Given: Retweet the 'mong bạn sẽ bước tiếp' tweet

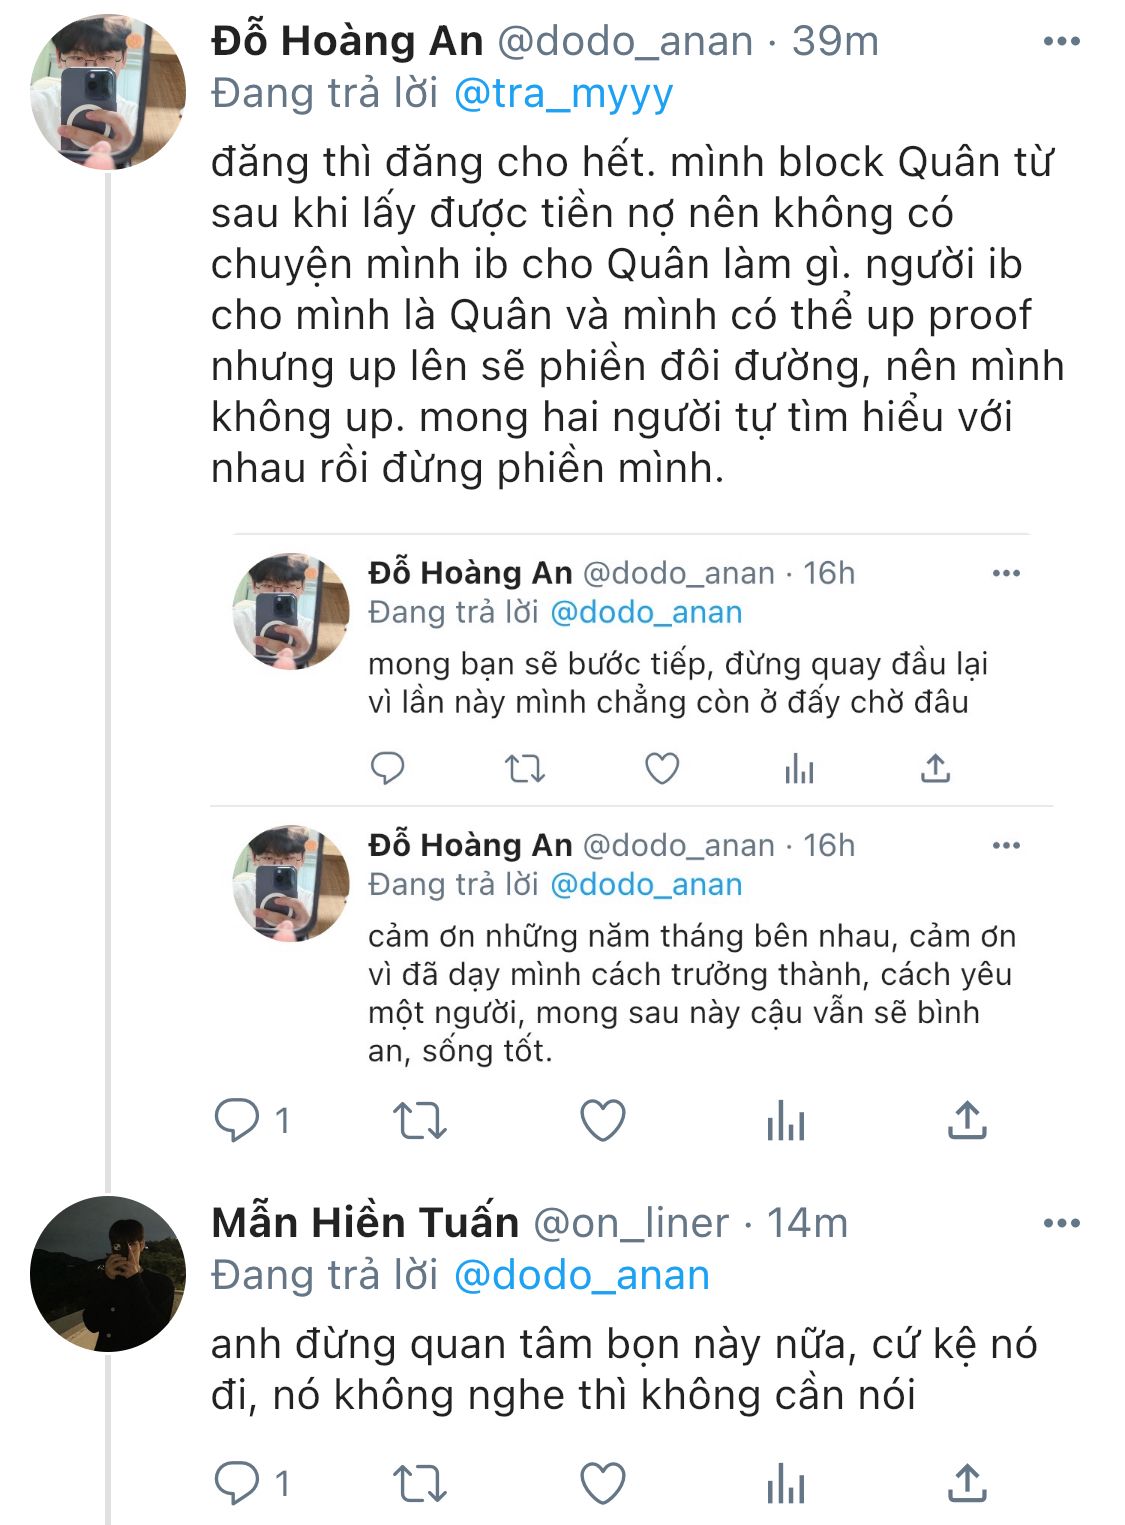Looking at the screenshot, I should pos(524,768).
